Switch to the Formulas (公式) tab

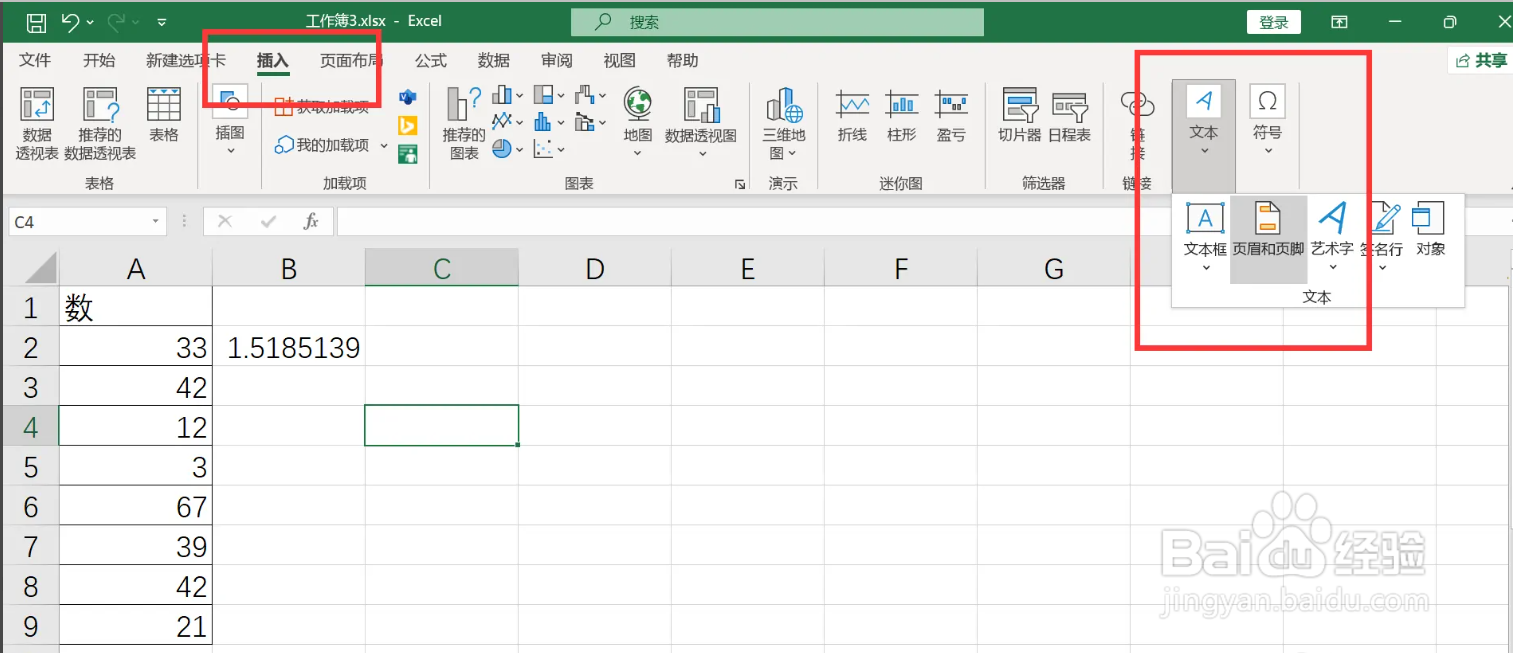pyautogui.click(x=431, y=61)
